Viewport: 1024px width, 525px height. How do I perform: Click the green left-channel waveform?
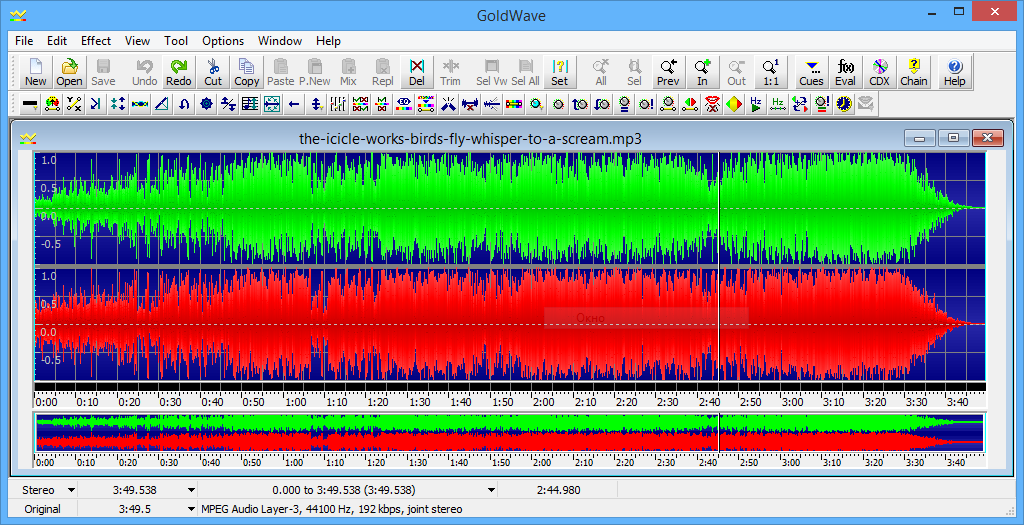509,208
